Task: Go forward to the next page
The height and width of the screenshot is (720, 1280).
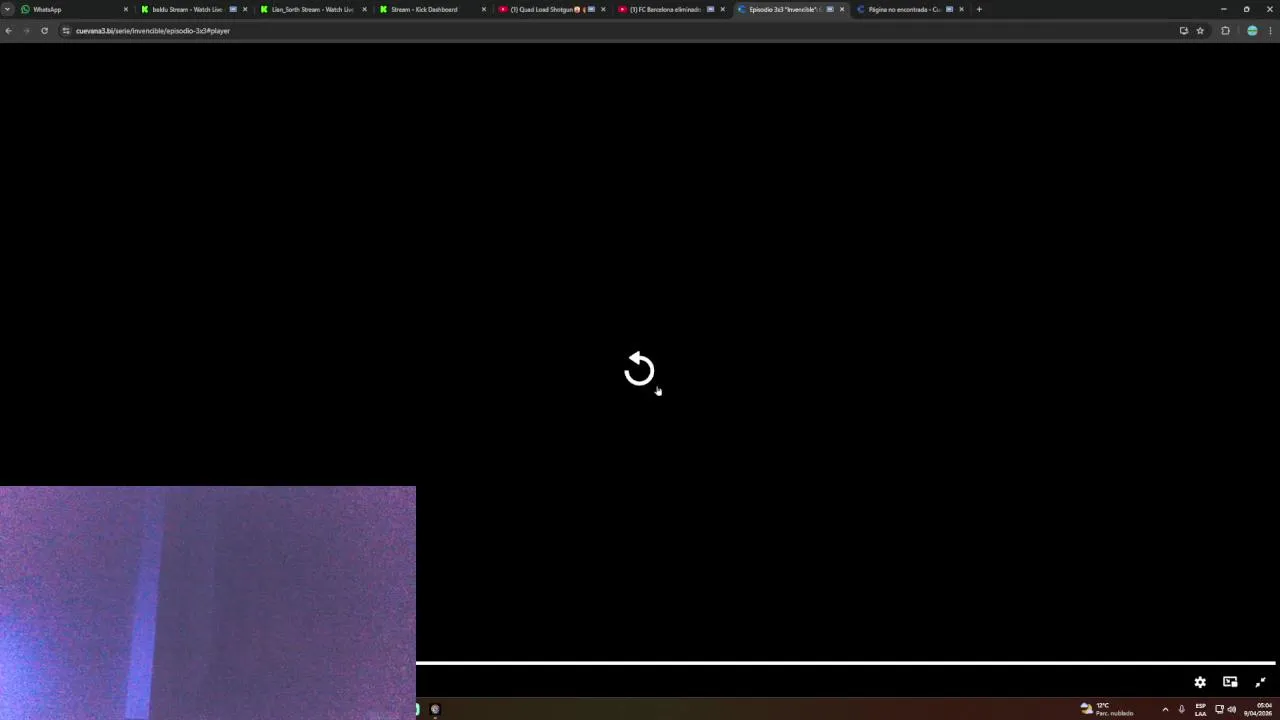Action: pos(27,30)
